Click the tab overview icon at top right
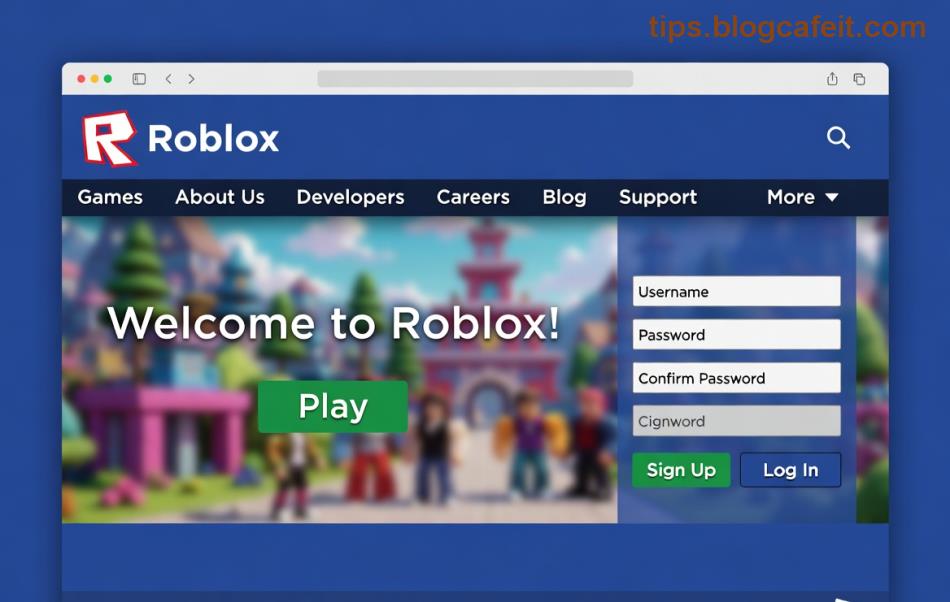The image size is (950, 602). (x=857, y=78)
